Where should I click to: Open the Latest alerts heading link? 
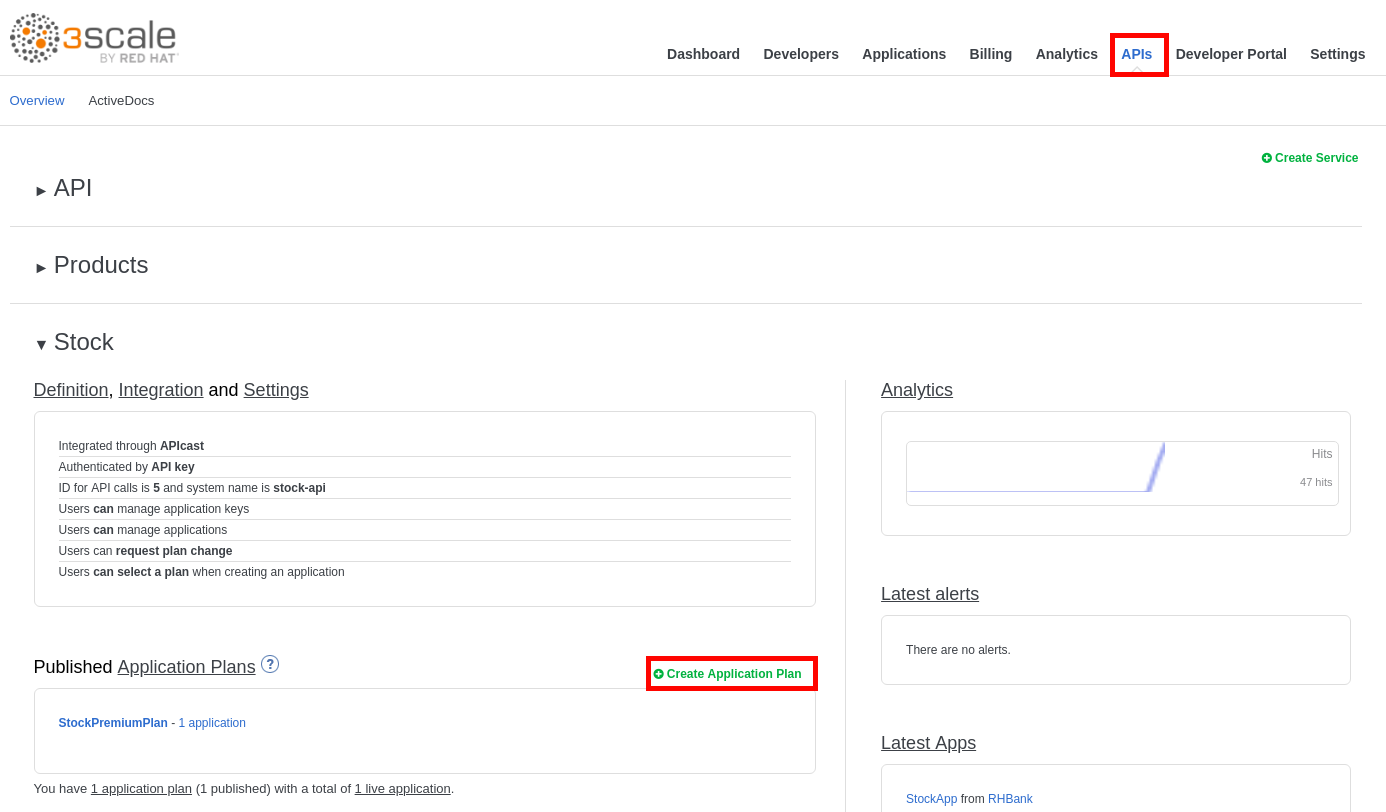(929, 594)
